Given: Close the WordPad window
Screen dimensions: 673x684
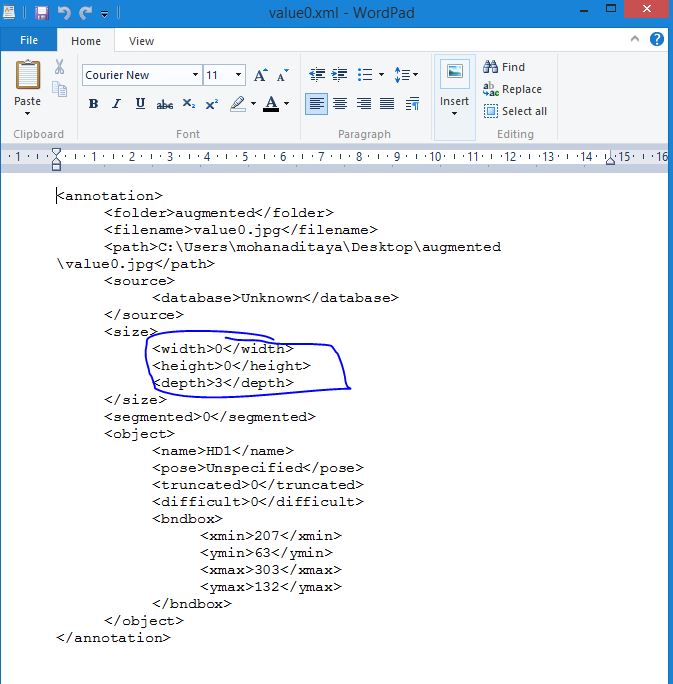Looking at the screenshot, I should pos(646,9).
